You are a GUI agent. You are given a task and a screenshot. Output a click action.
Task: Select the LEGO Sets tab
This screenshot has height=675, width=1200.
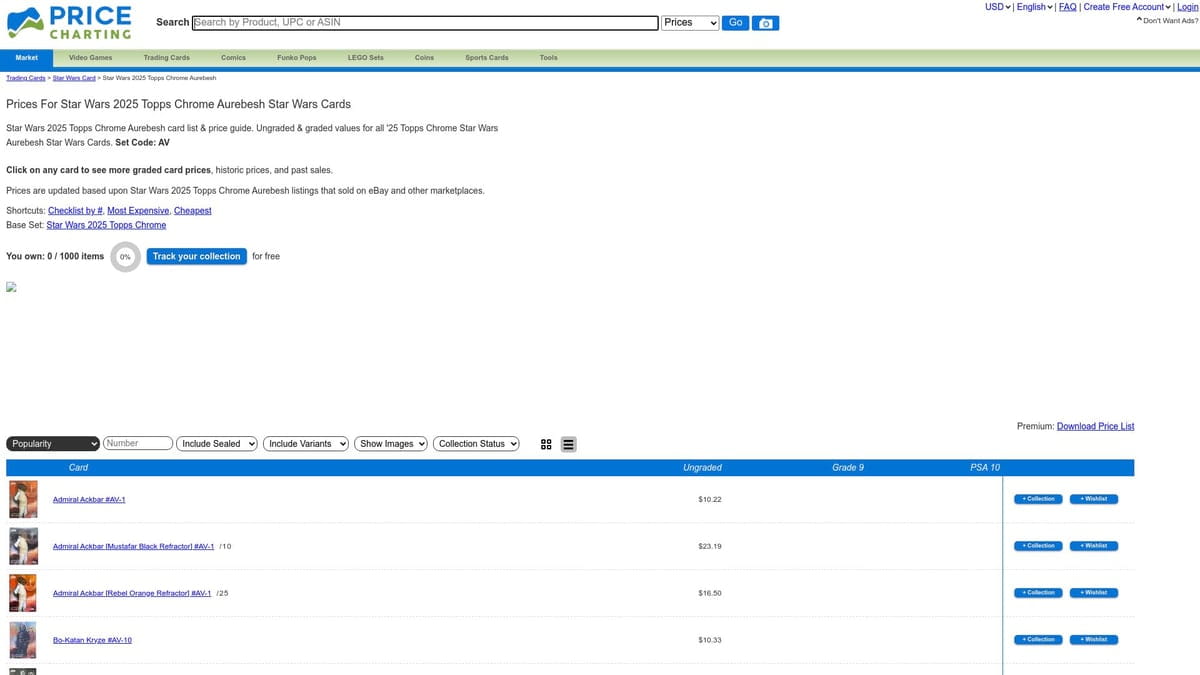point(366,58)
